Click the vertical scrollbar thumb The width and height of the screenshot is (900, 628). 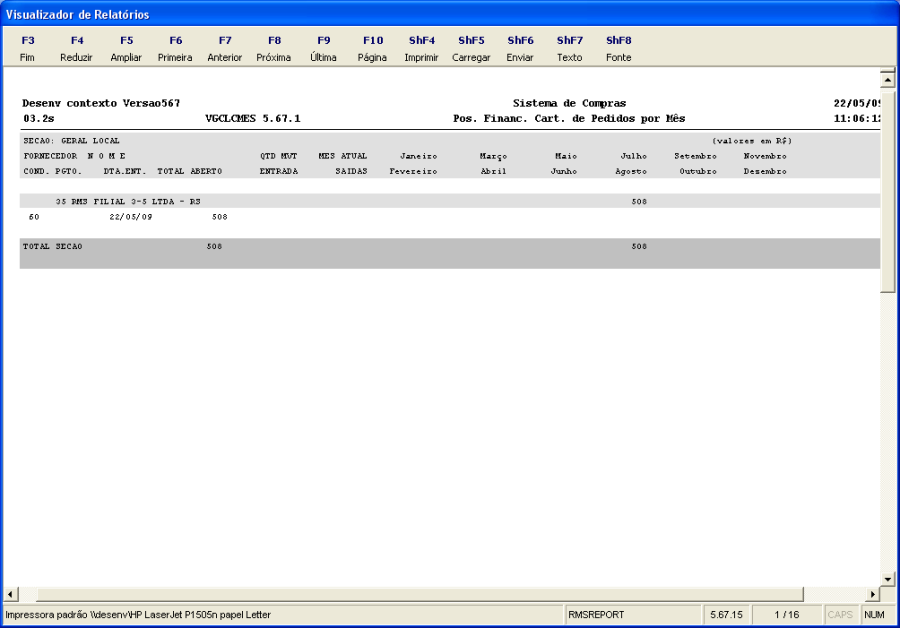(x=887, y=191)
